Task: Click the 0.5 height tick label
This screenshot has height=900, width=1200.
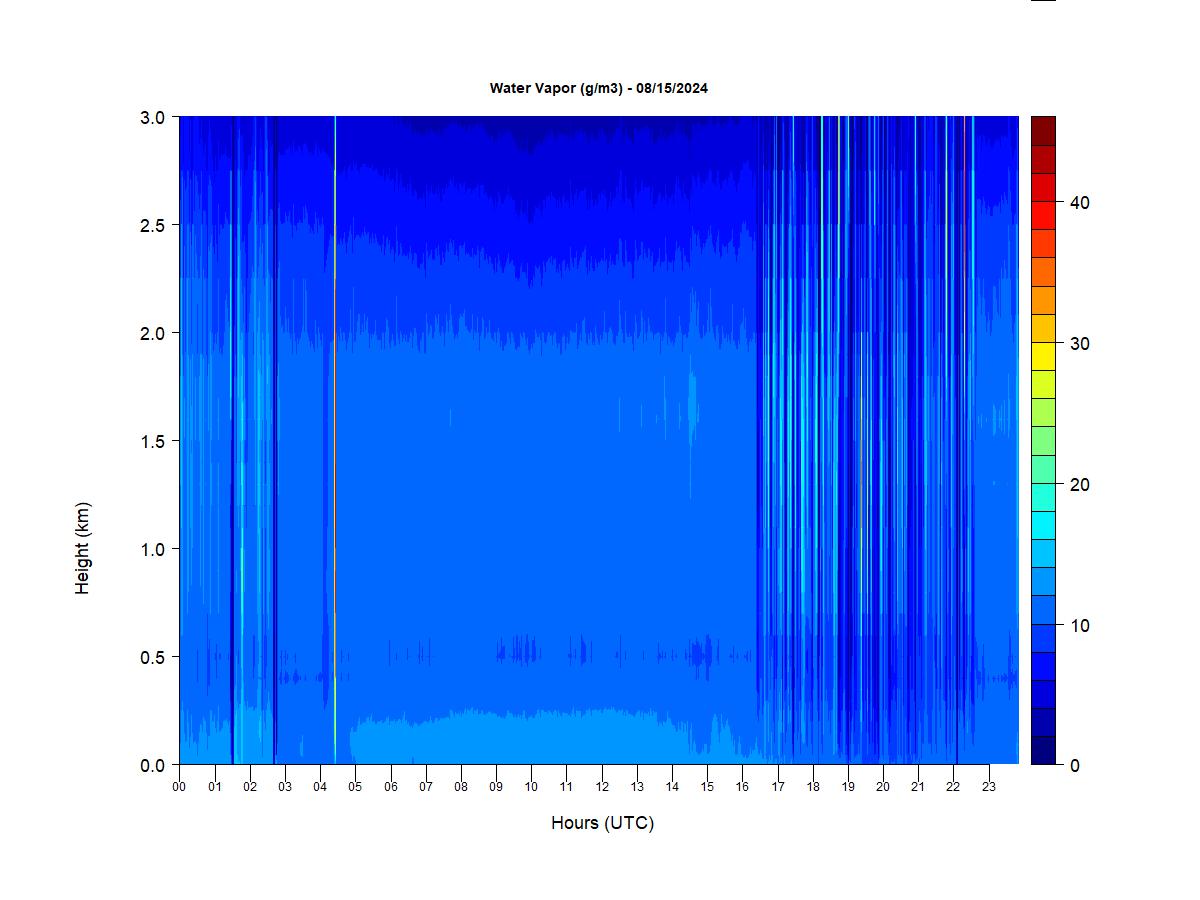Action: click(x=152, y=657)
